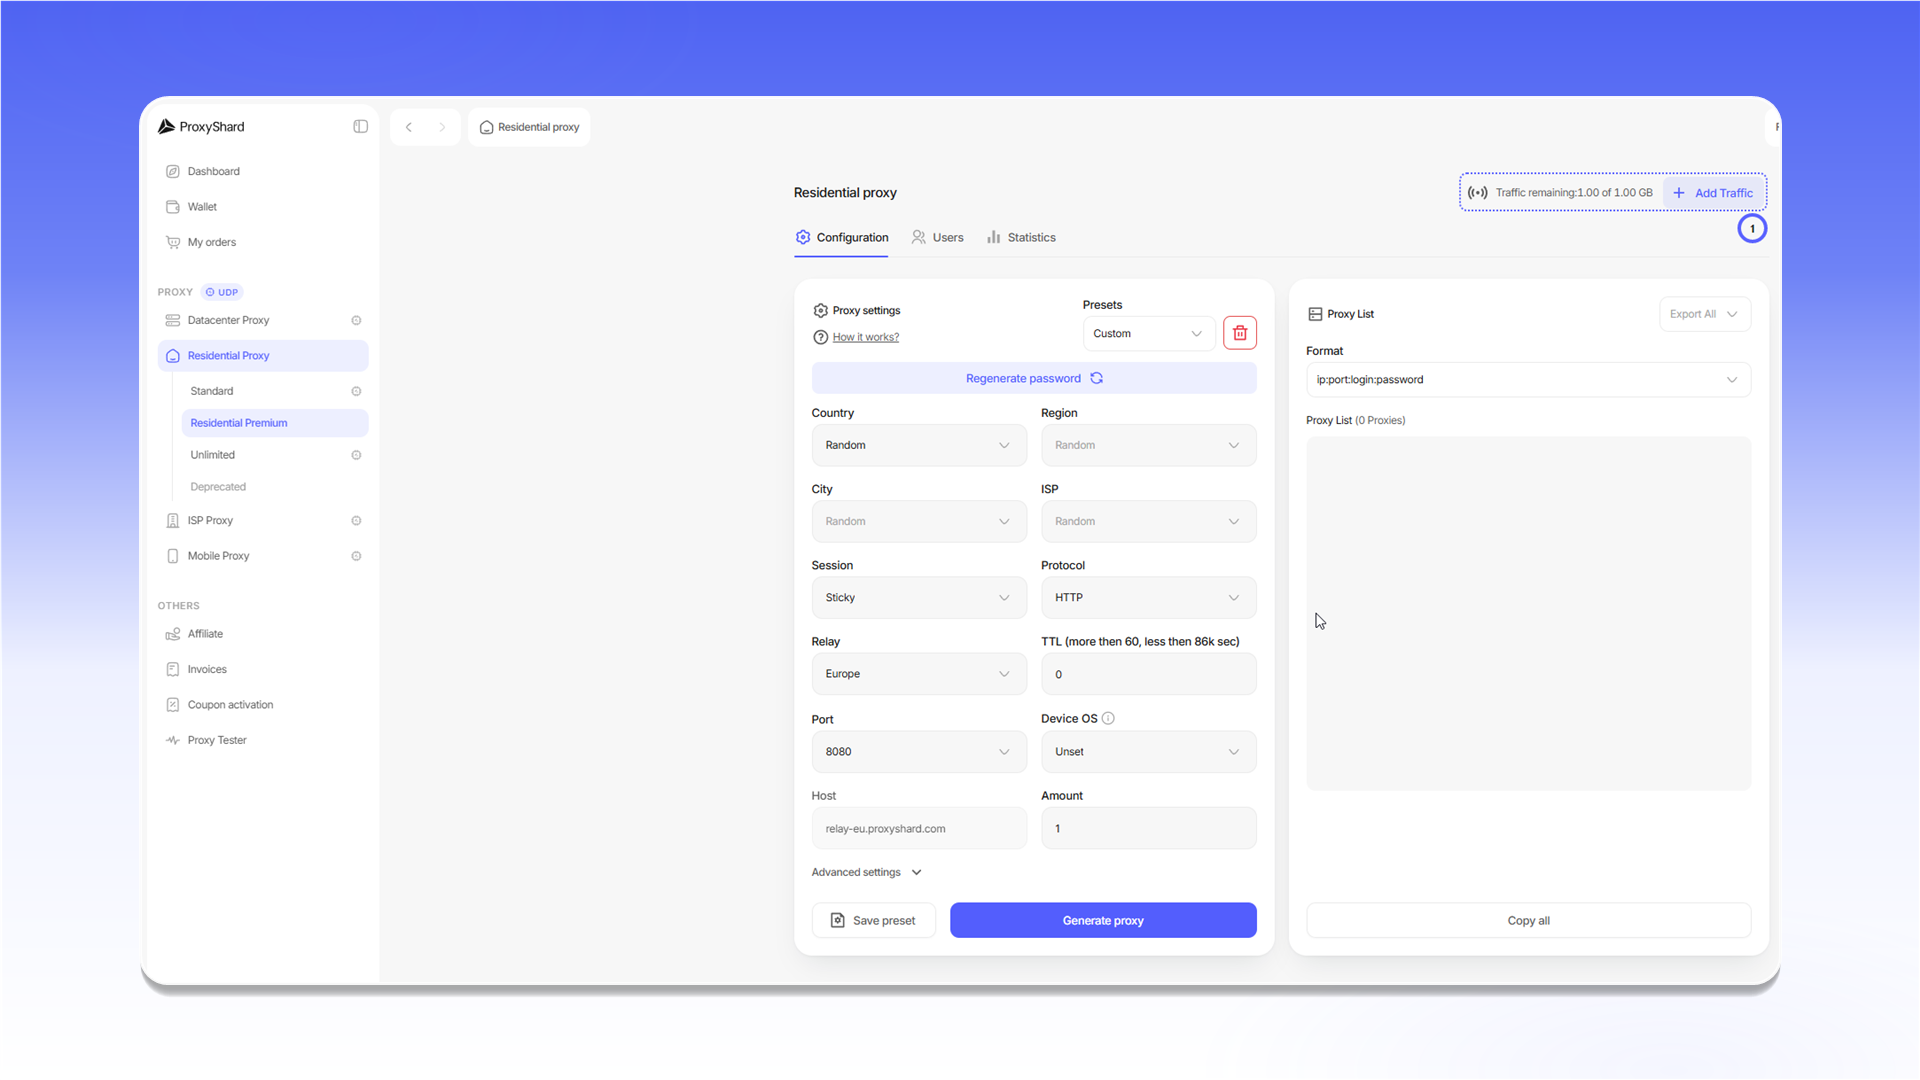Image resolution: width=1920 pixels, height=1080 pixels.
Task: Click the Add Traffic button
Action: [x=1713, y=193]
